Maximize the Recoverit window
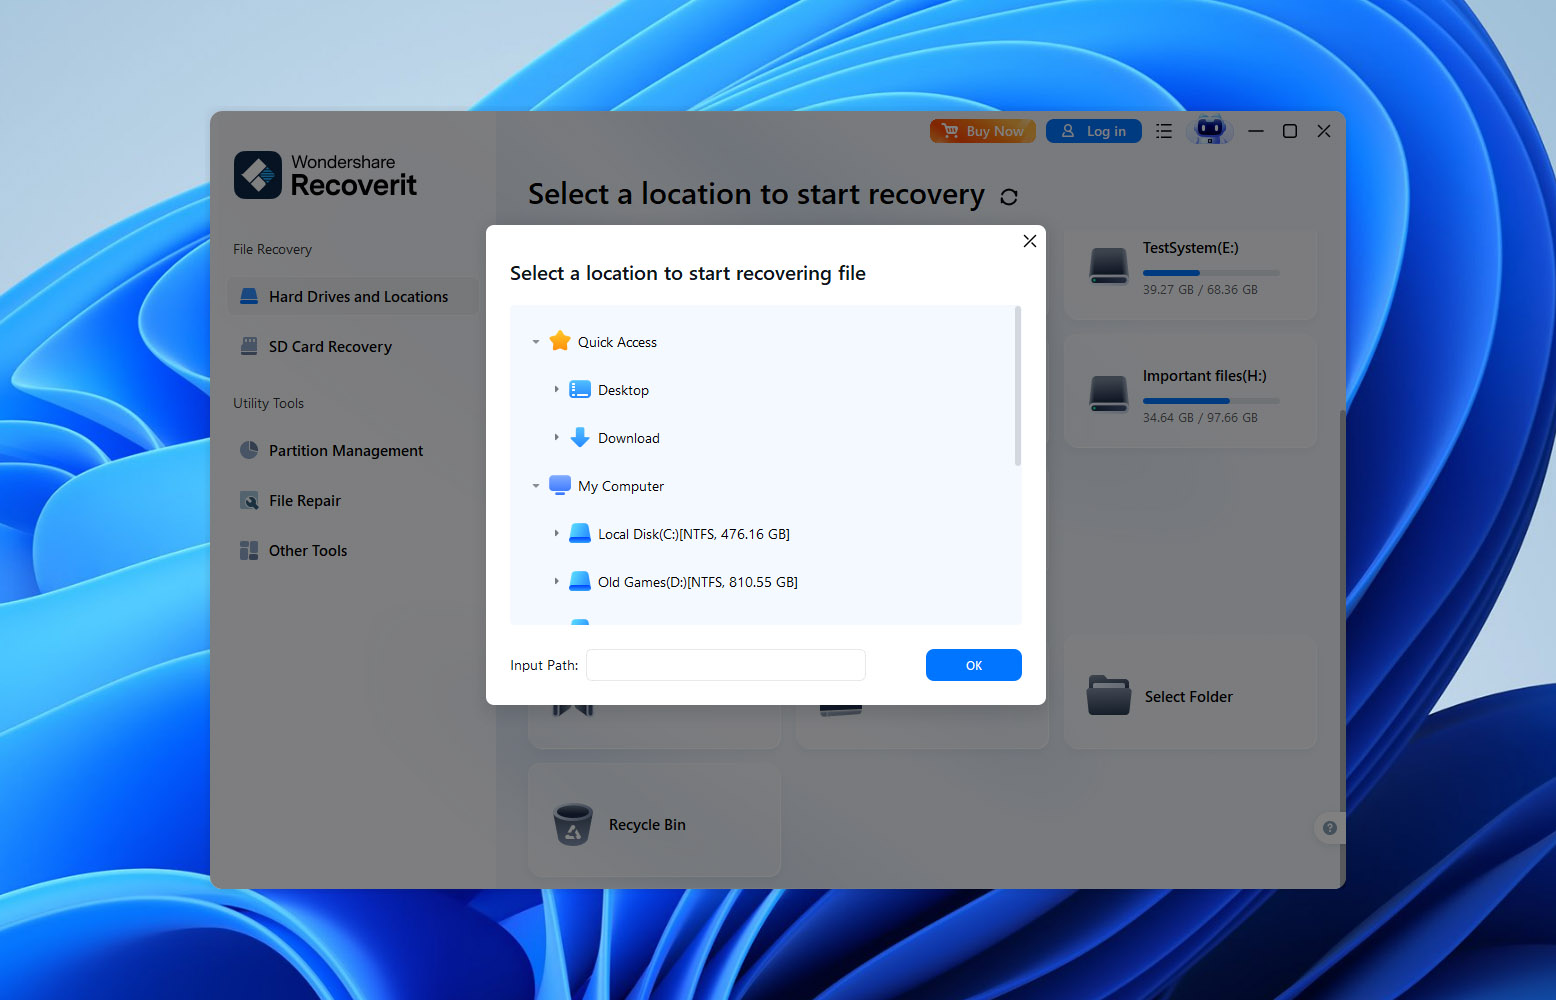This screenshot has height=1000, width=1556. 1290,131
